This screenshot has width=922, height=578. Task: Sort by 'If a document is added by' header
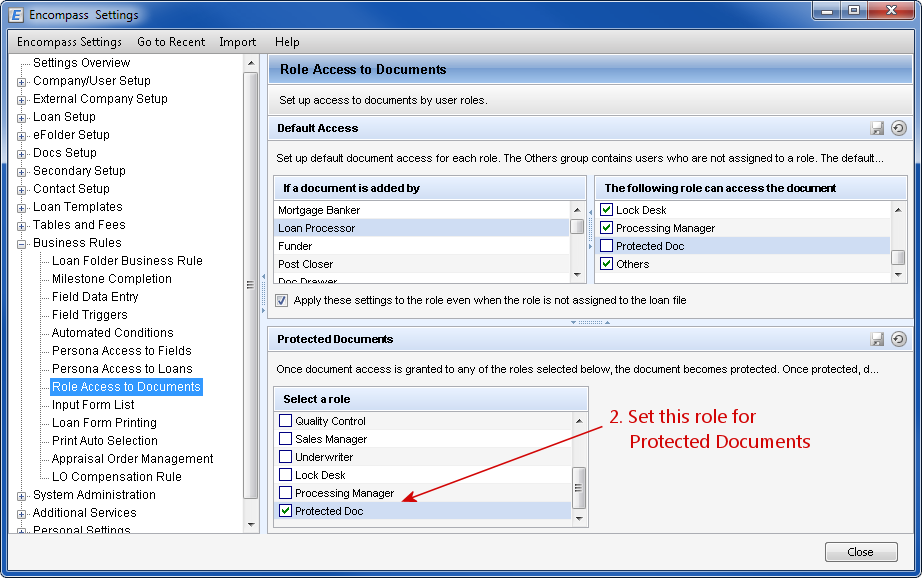coord(430,188)
